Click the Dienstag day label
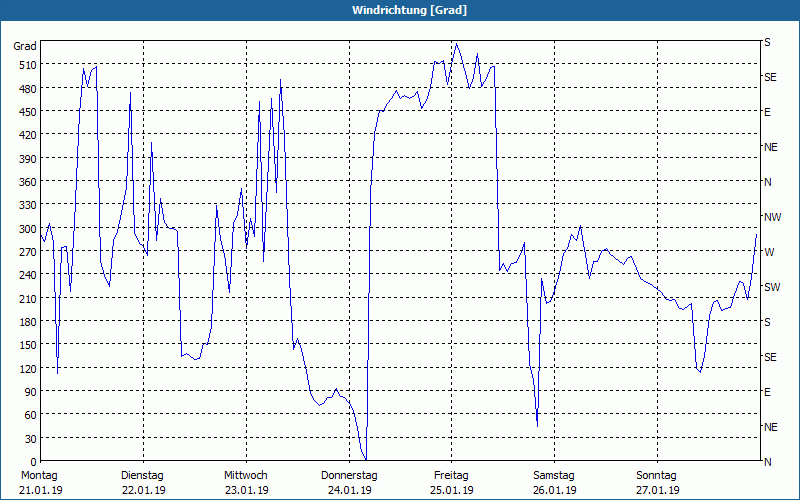 (x=142, y=476)
